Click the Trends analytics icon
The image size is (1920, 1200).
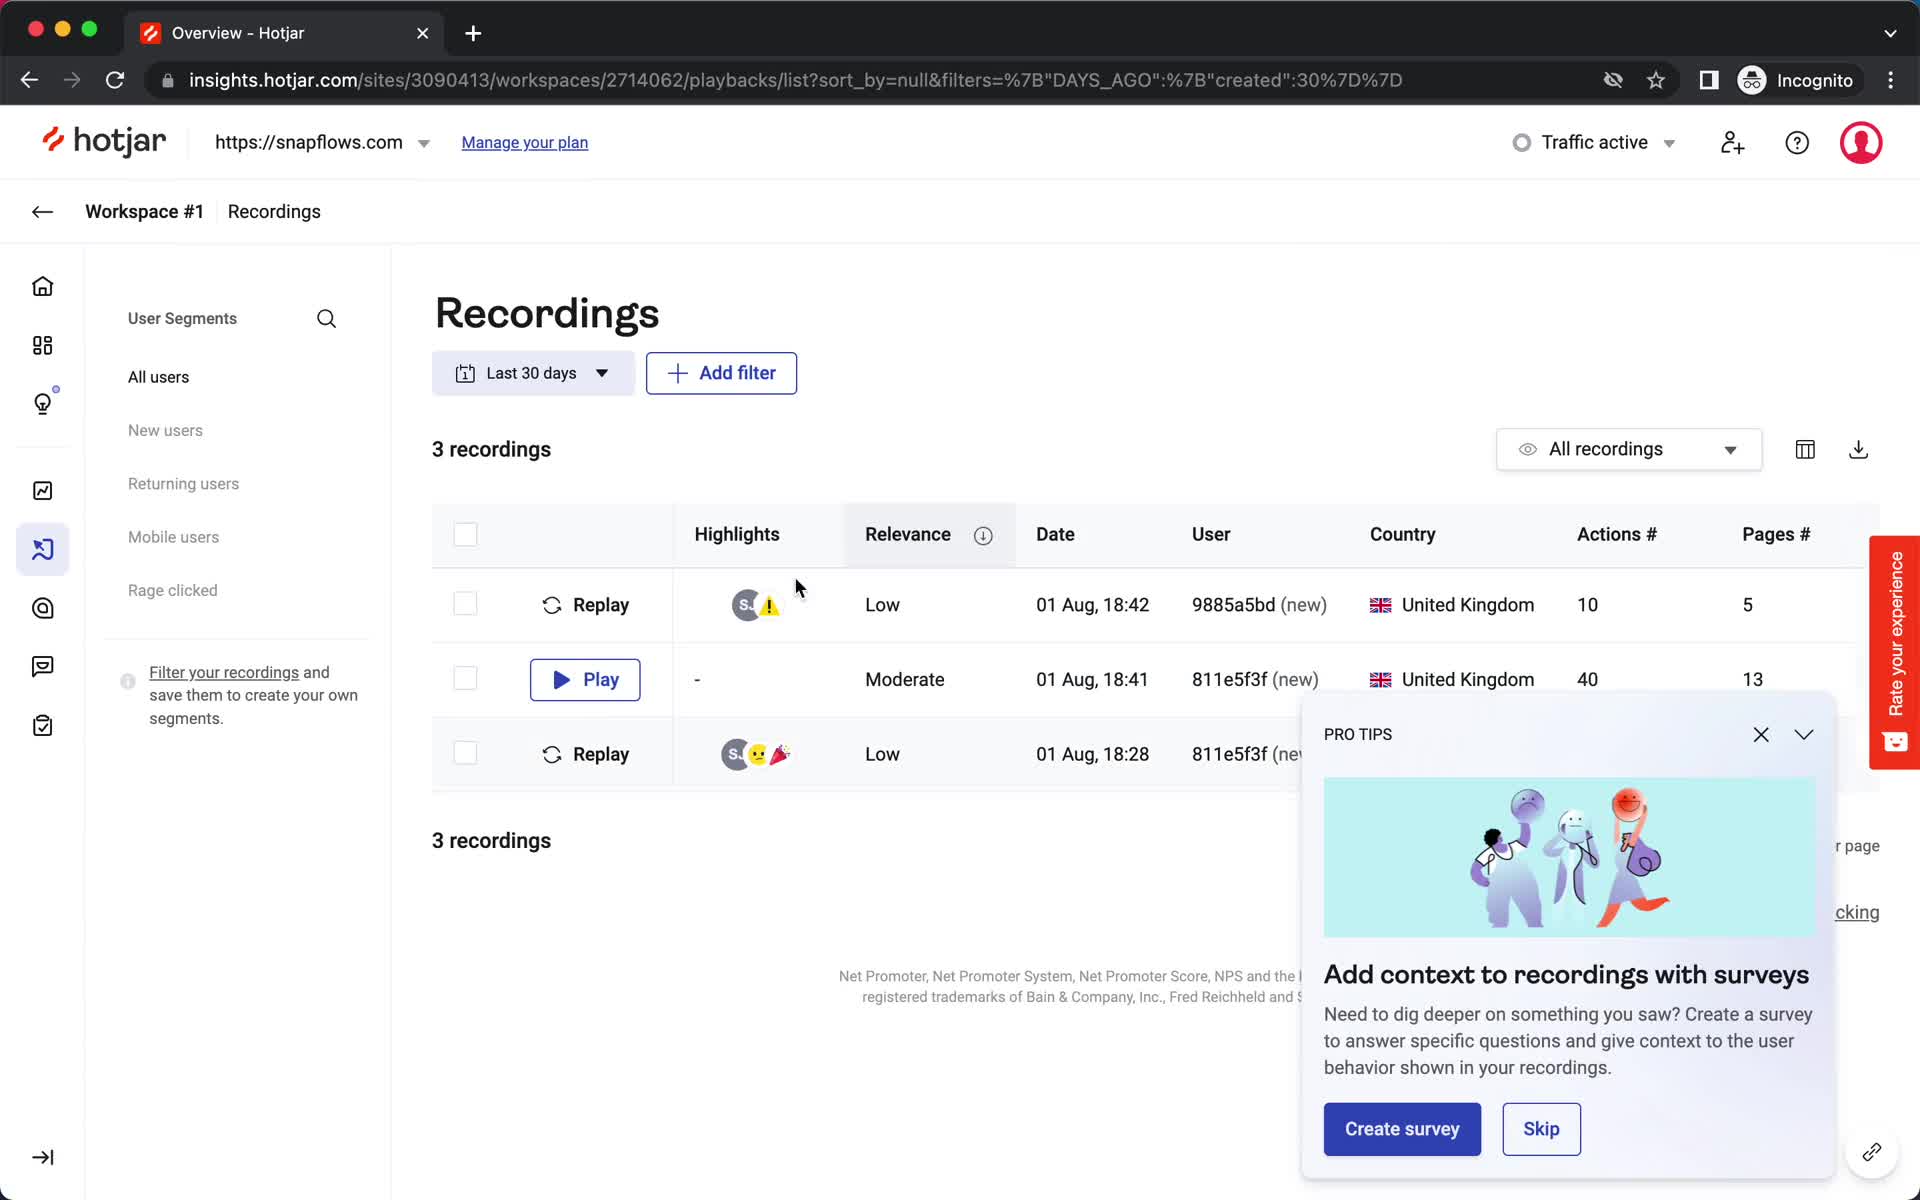pos(41,491)
